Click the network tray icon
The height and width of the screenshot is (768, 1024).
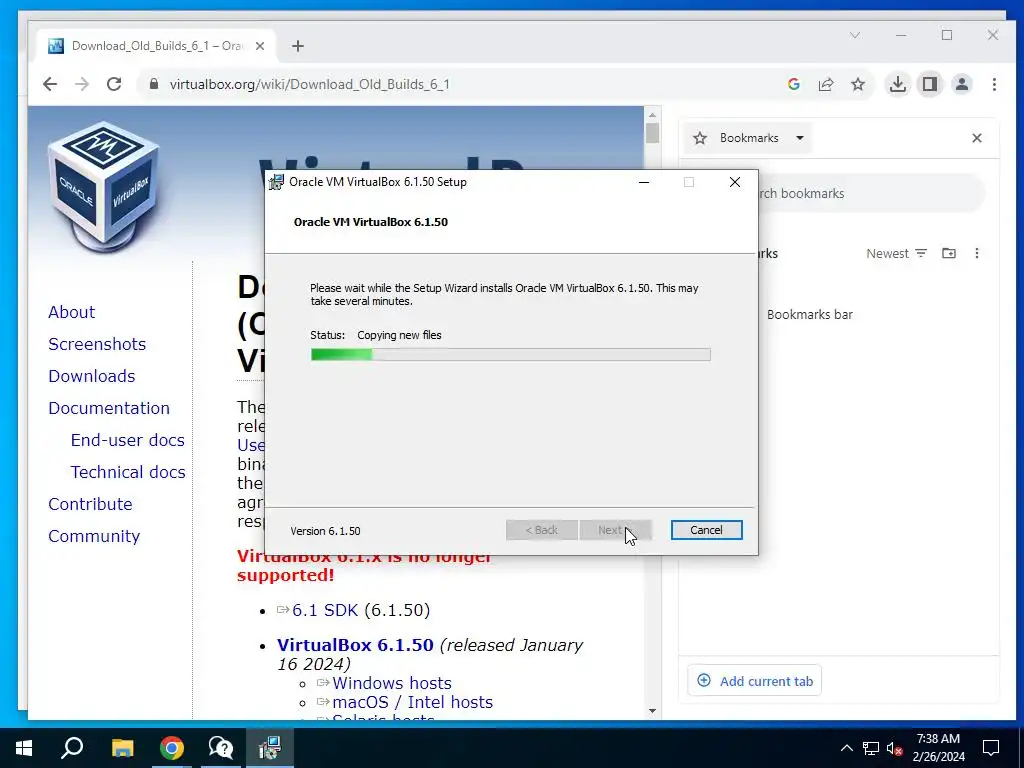(871, 748)
